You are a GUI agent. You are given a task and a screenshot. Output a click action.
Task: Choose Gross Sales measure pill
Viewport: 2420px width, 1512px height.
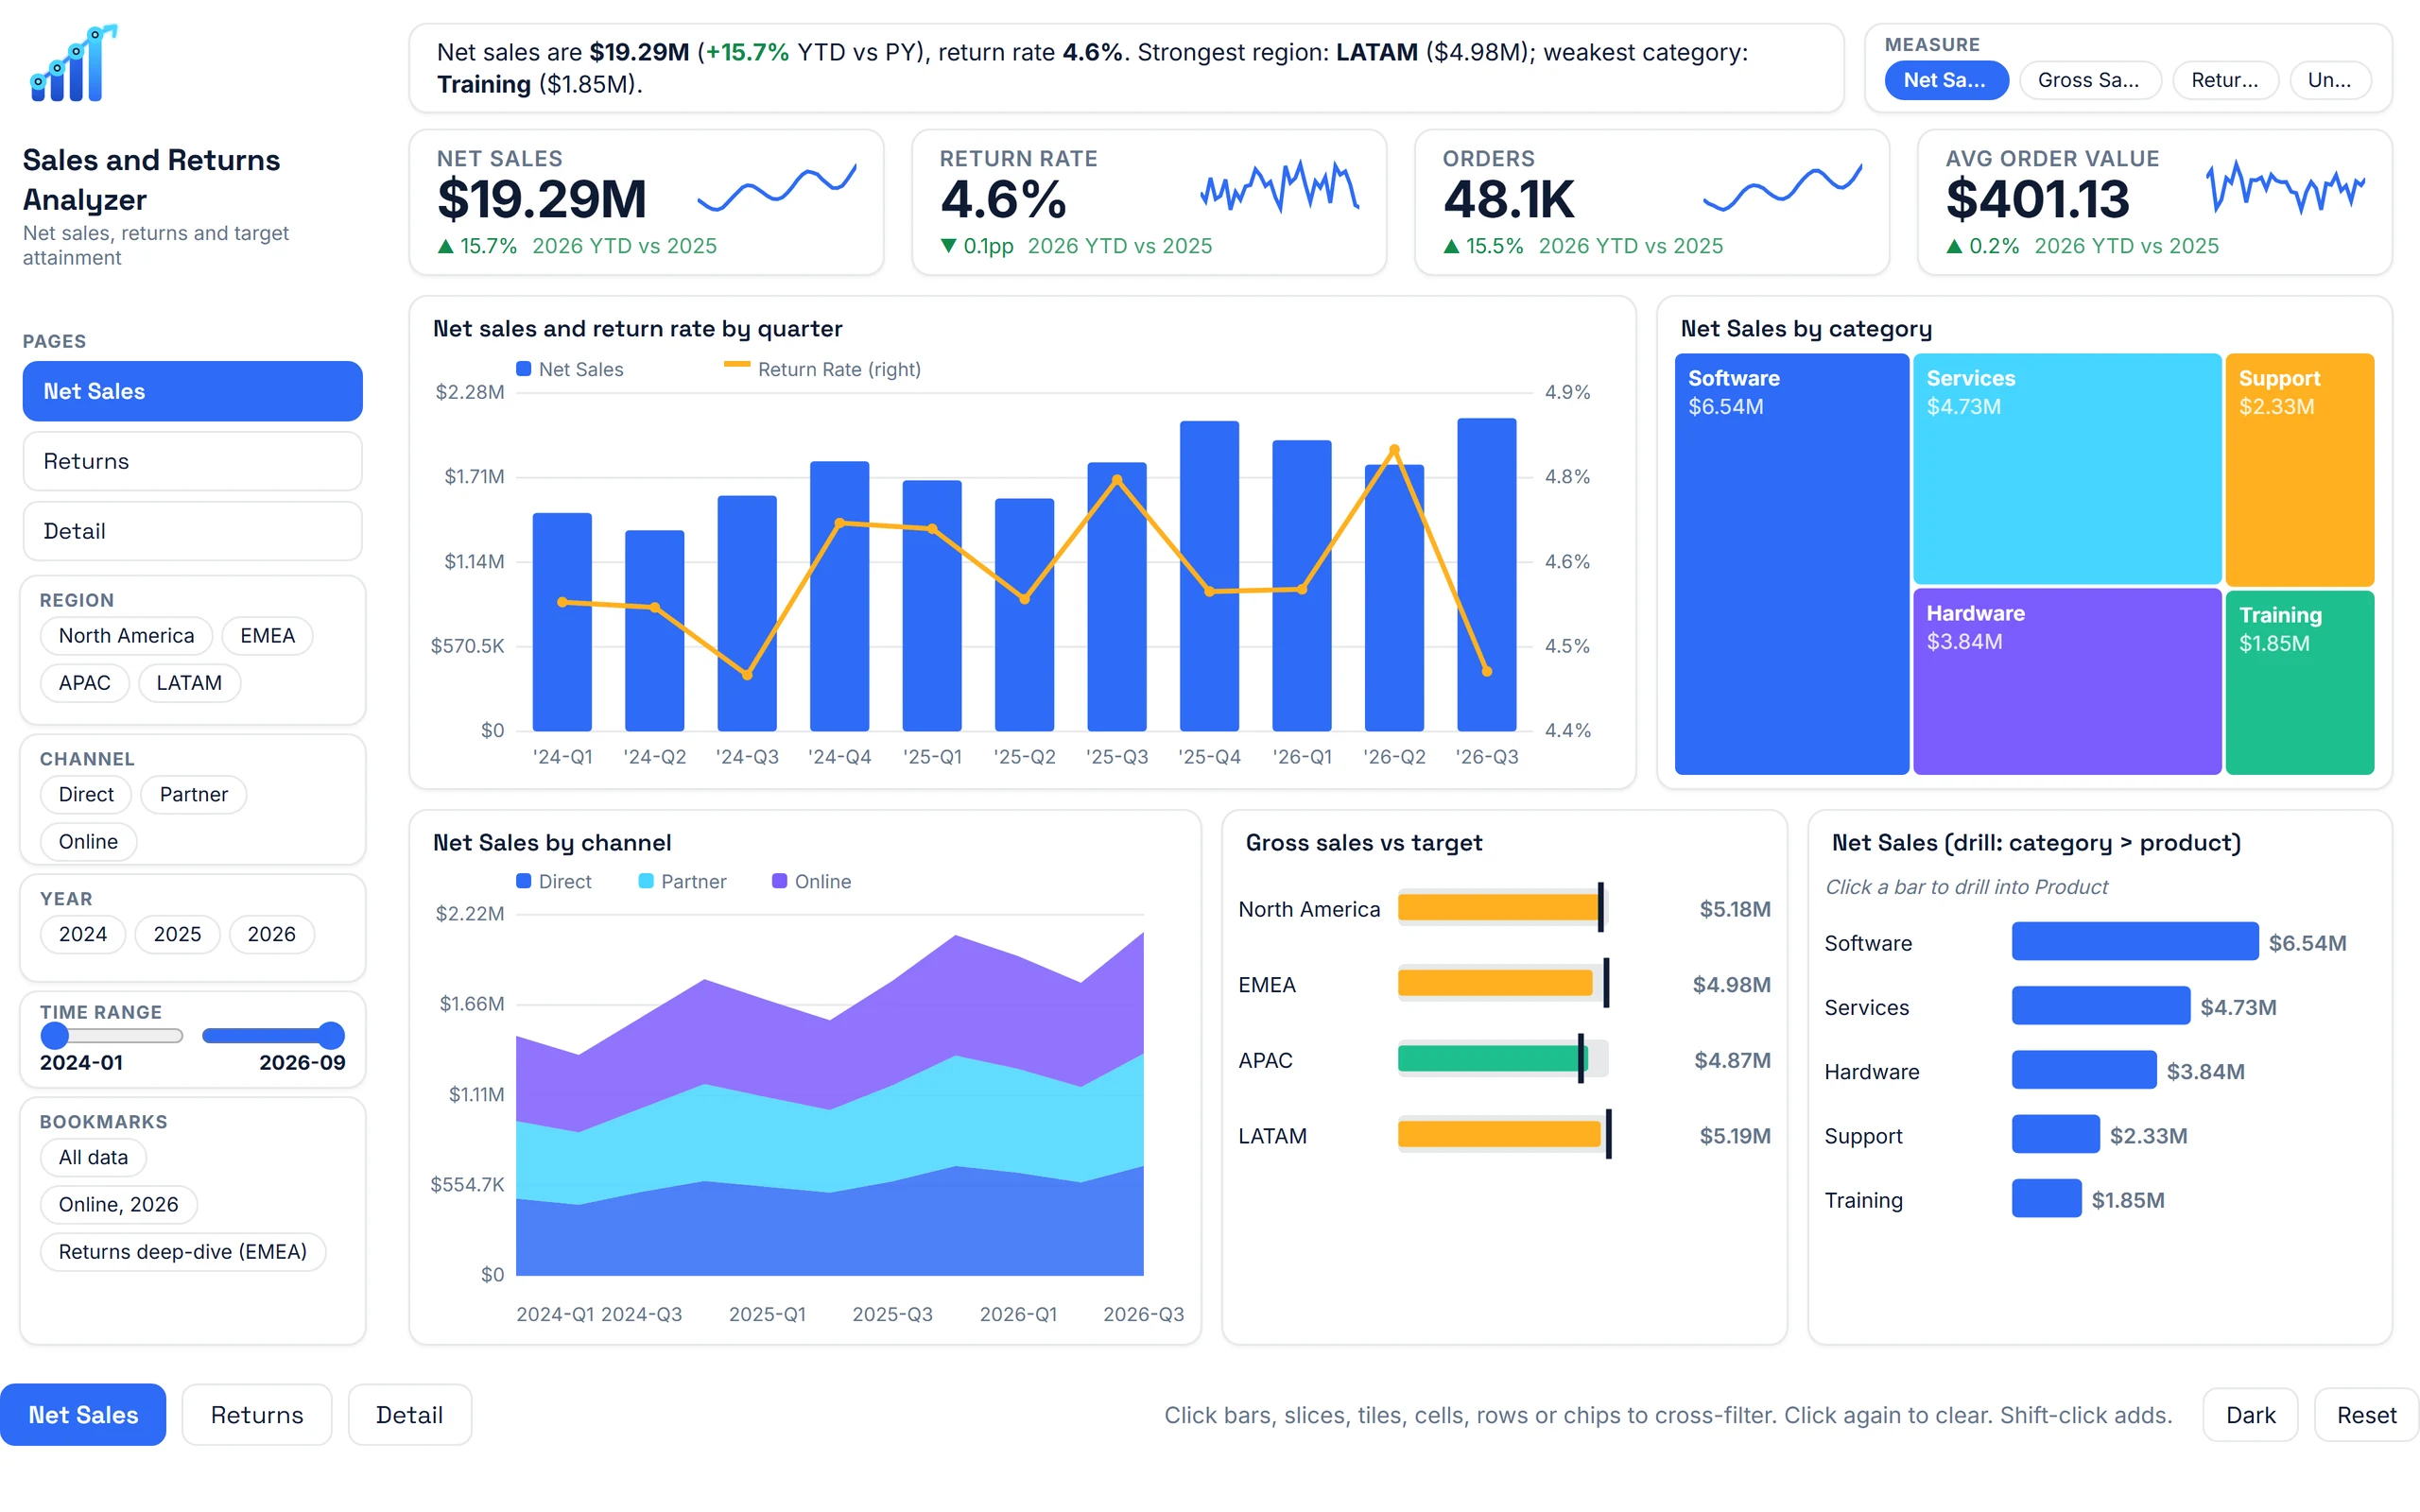click(2090, 80)
